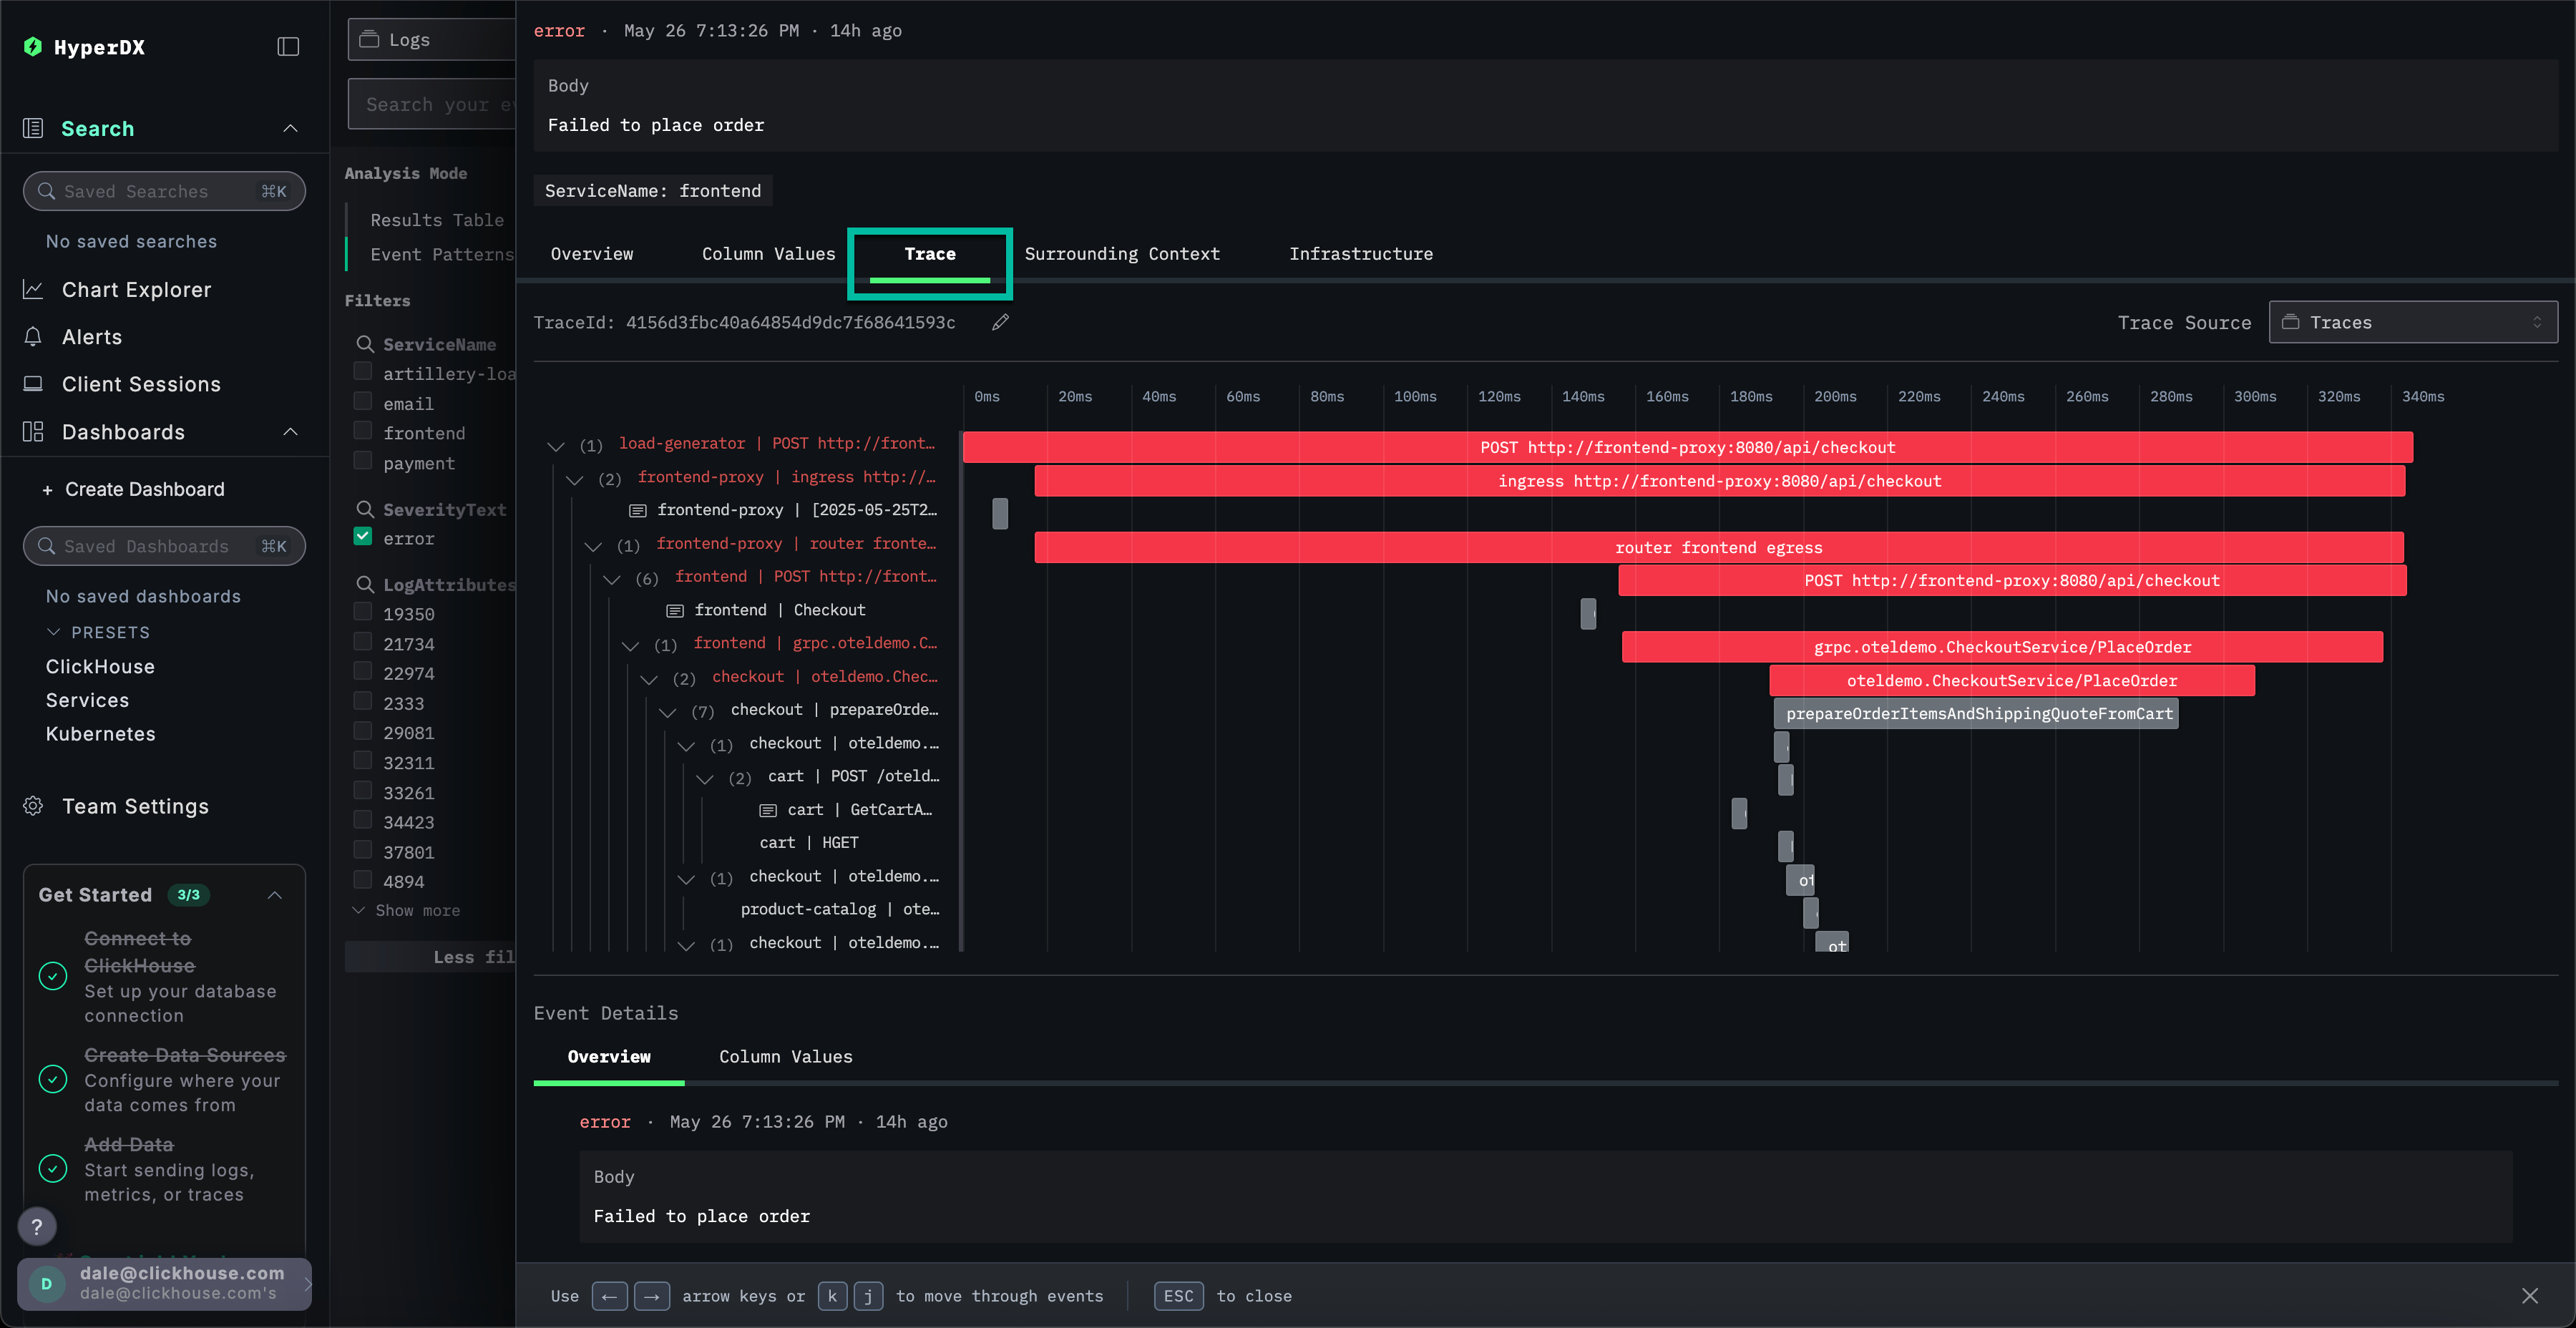
Task: Uncheck the error severity filter
Action: pyautogui.click(x=363, y=537)
